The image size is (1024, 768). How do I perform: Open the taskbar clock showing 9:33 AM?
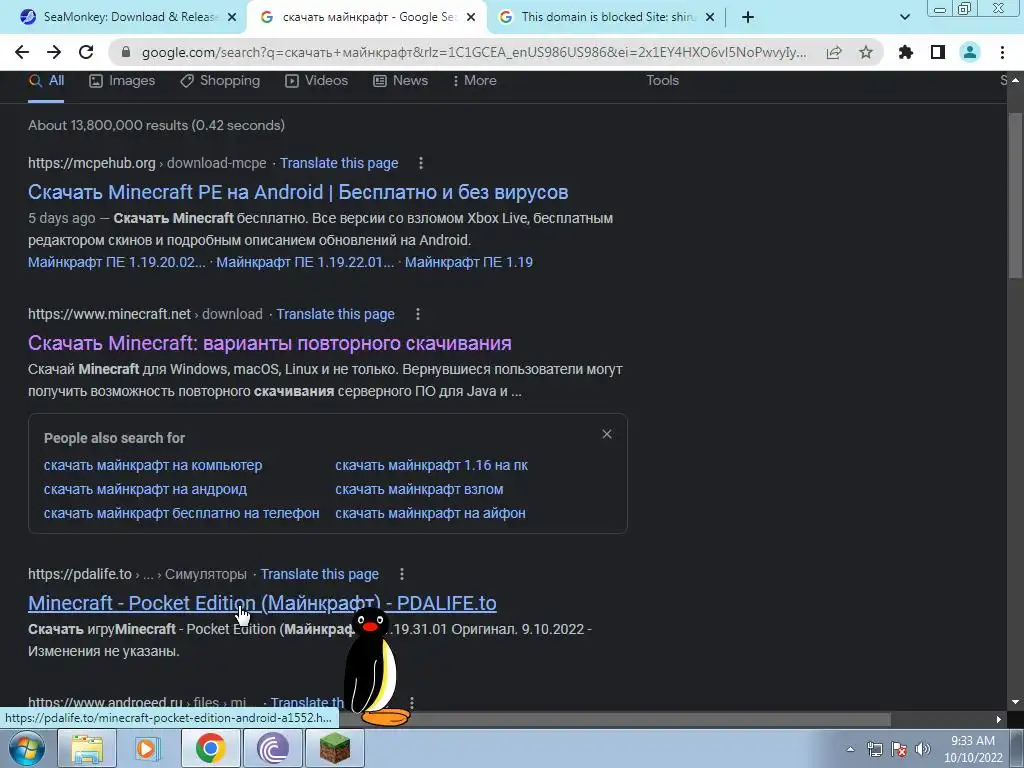coord(973,749)
